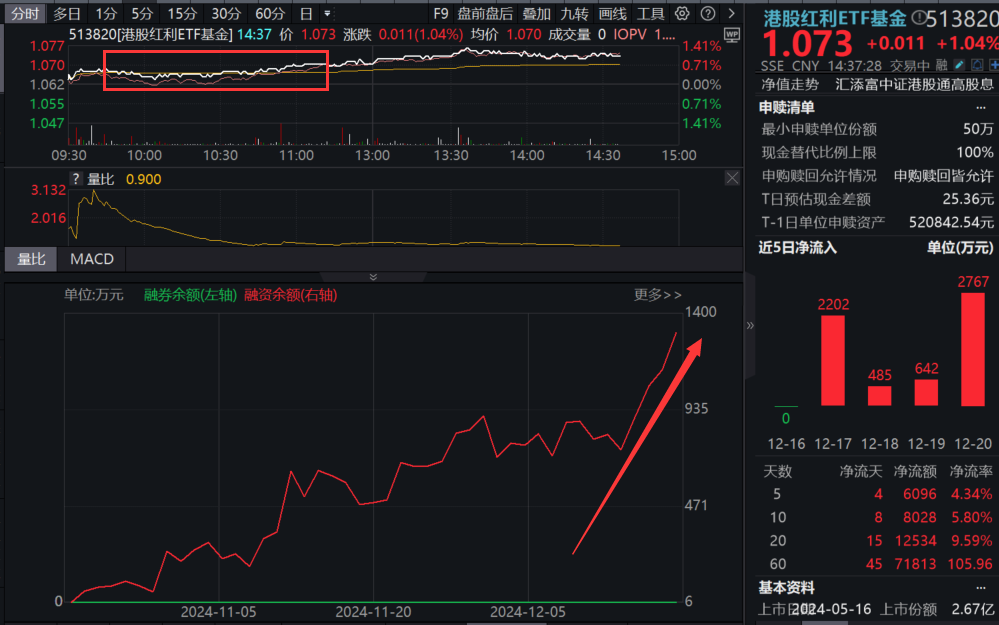Click the 融 margin trading indicator
999x625 pixels.
[x=942, y=64]
